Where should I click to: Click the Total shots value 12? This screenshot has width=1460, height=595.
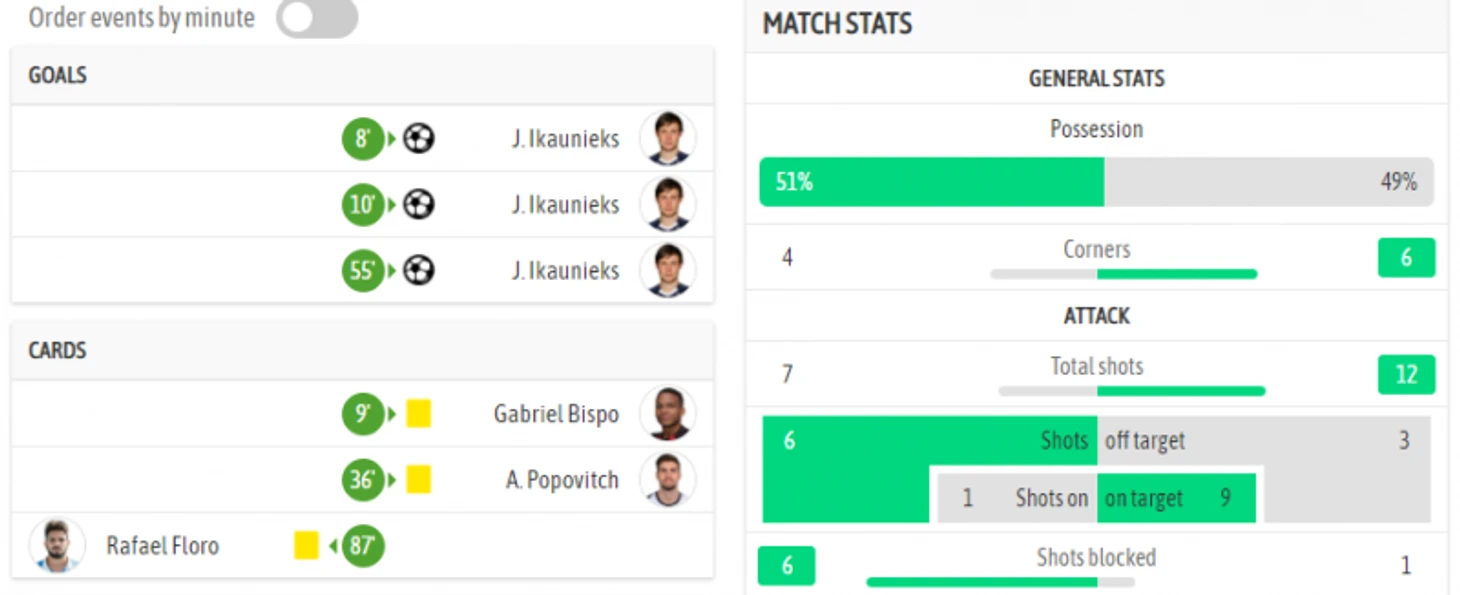pos(1406,374)
